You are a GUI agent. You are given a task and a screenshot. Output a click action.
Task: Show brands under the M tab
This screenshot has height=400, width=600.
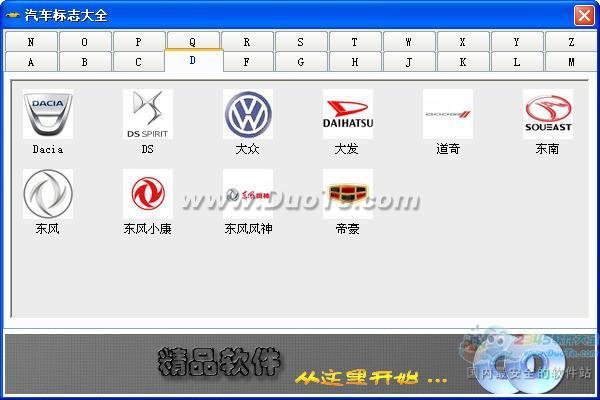coord(571,62)
